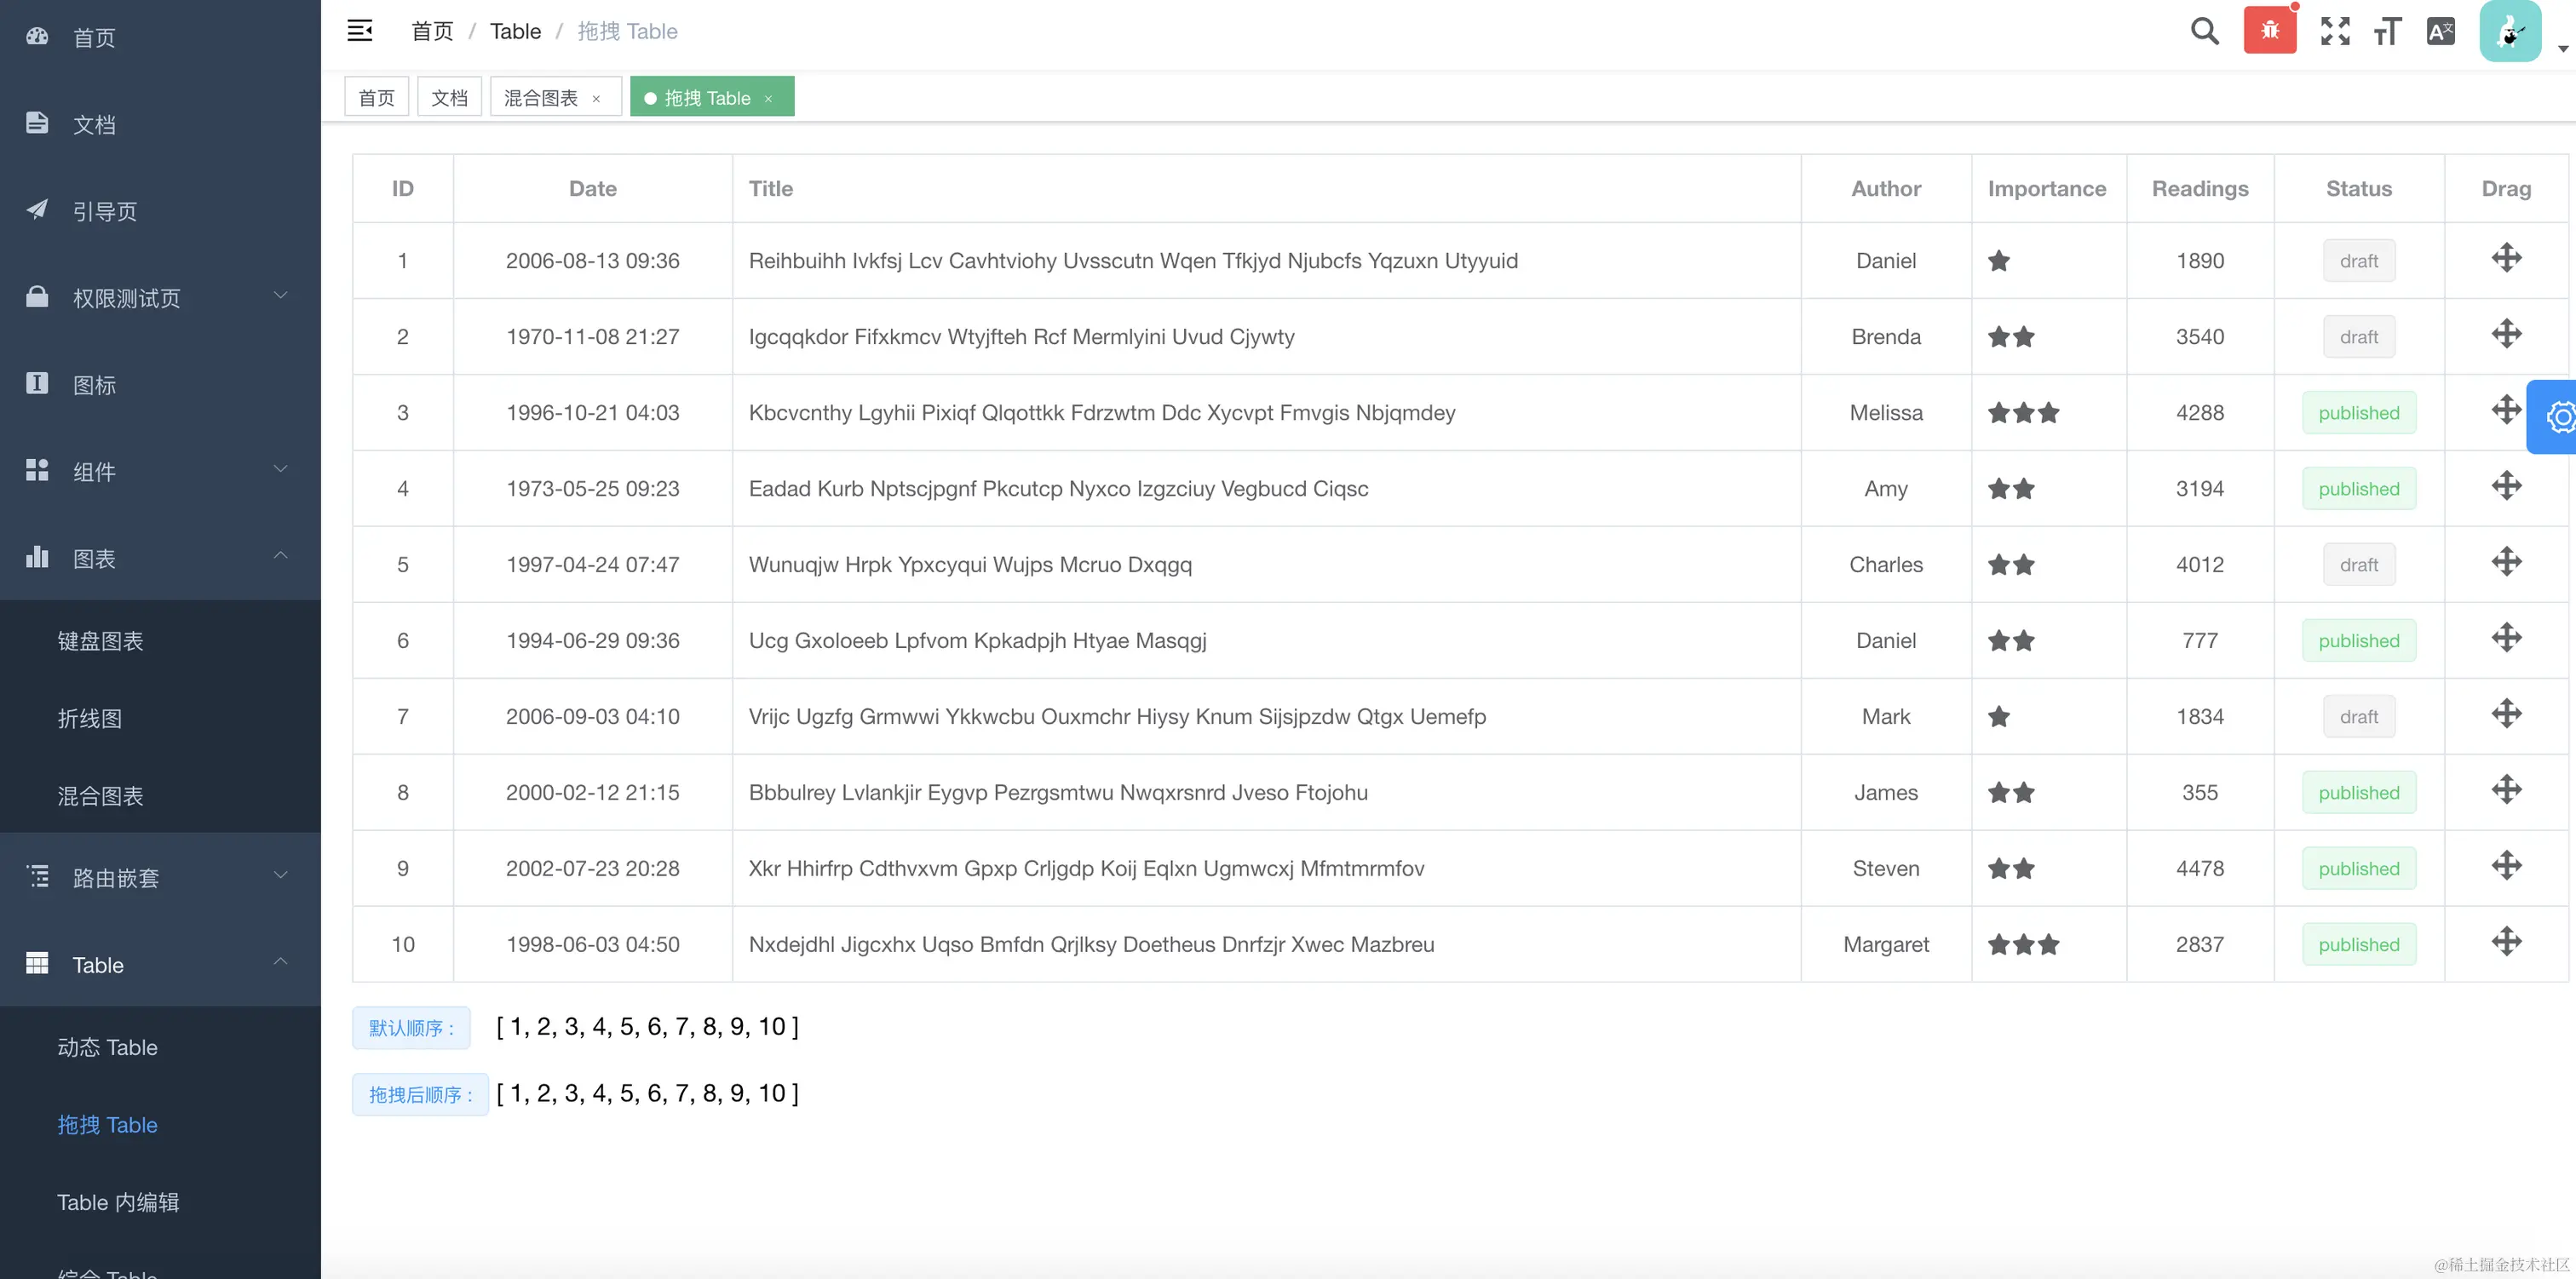2576x1279 pixels.
Task: Open the Table 内编辑 page
Action: tap(117, 1202)
